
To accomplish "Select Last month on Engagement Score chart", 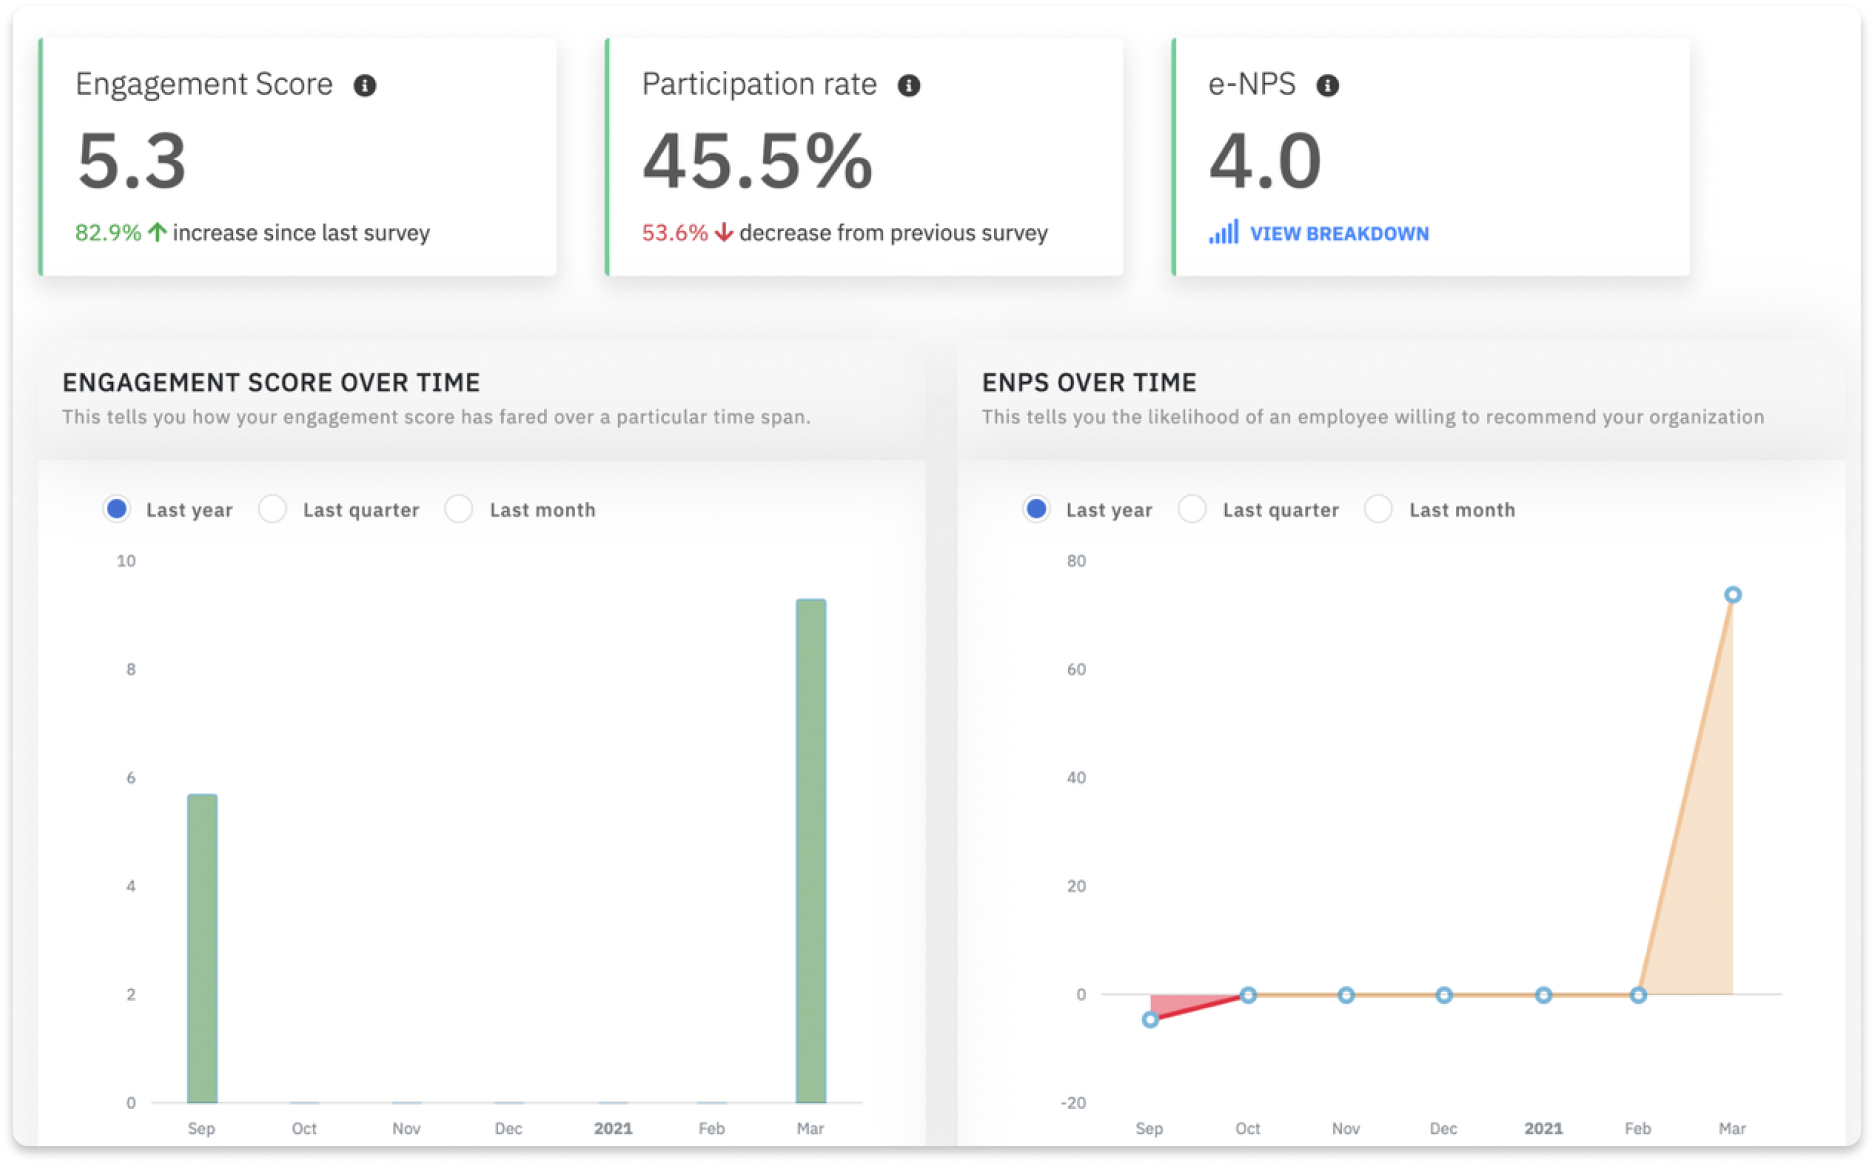I will [x=458, y=509].
